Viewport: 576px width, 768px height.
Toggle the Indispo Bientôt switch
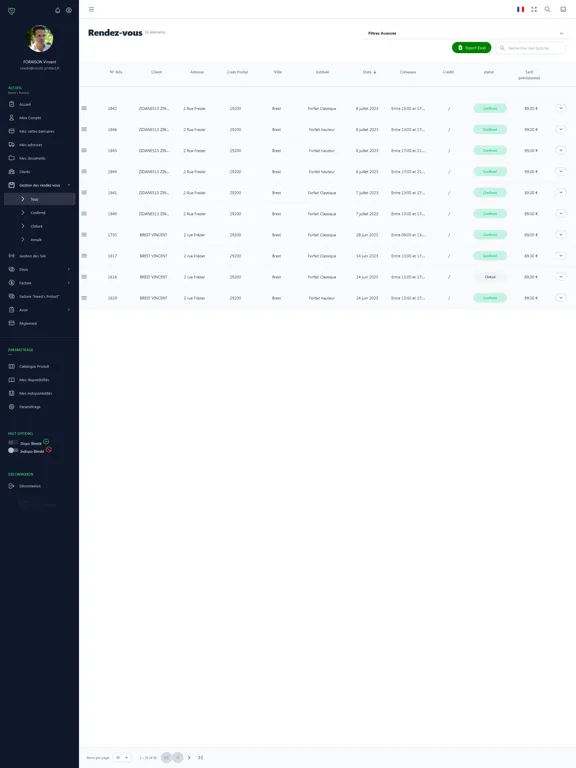coord(13,451)
